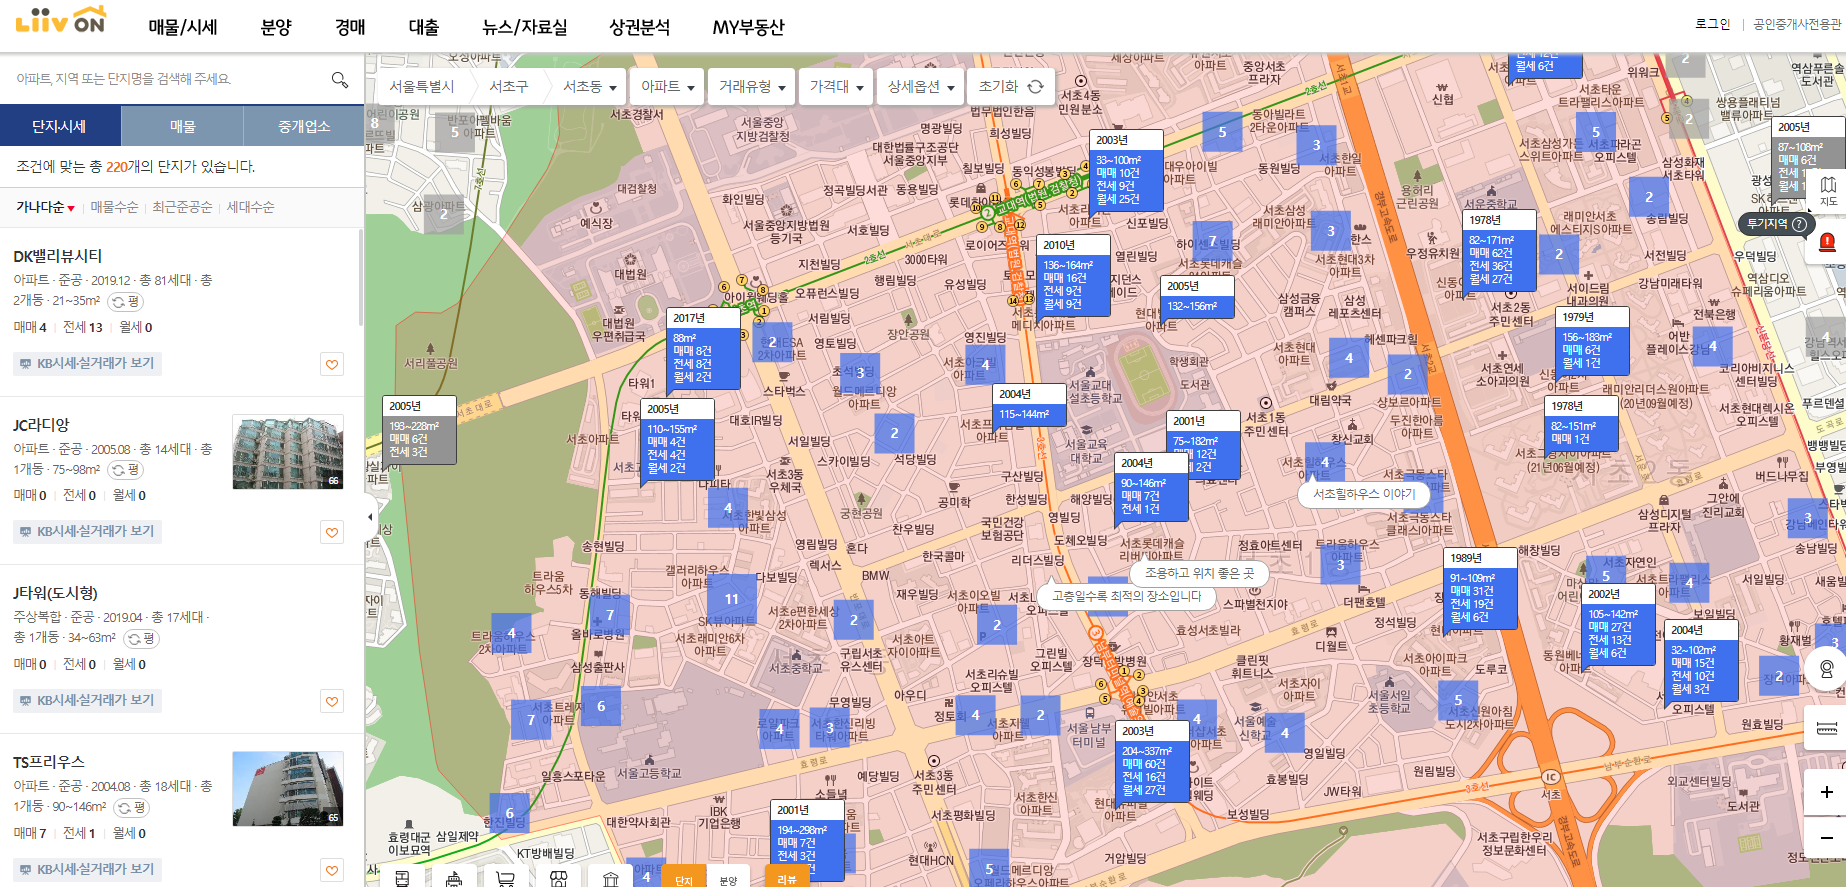Open the 서초동 dropdown
Viewport: 1846px width, 887px height.
[591, 87]
